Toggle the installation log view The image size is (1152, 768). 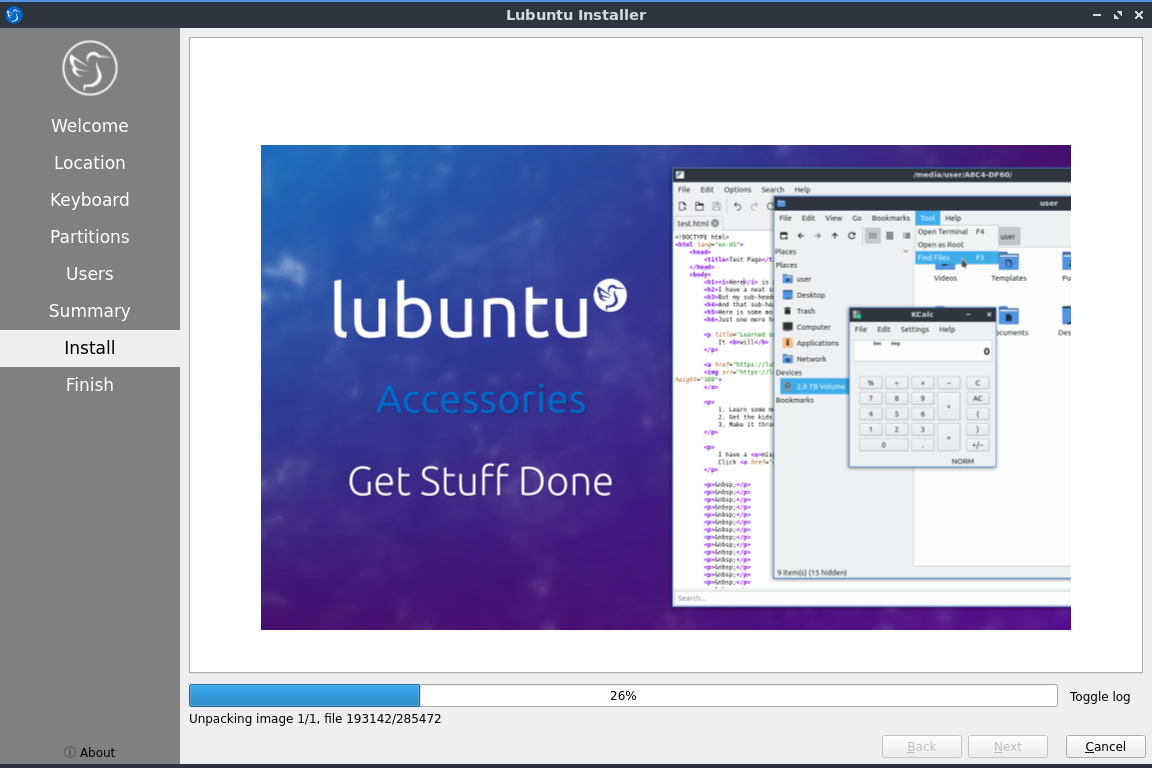(1099, 696)
